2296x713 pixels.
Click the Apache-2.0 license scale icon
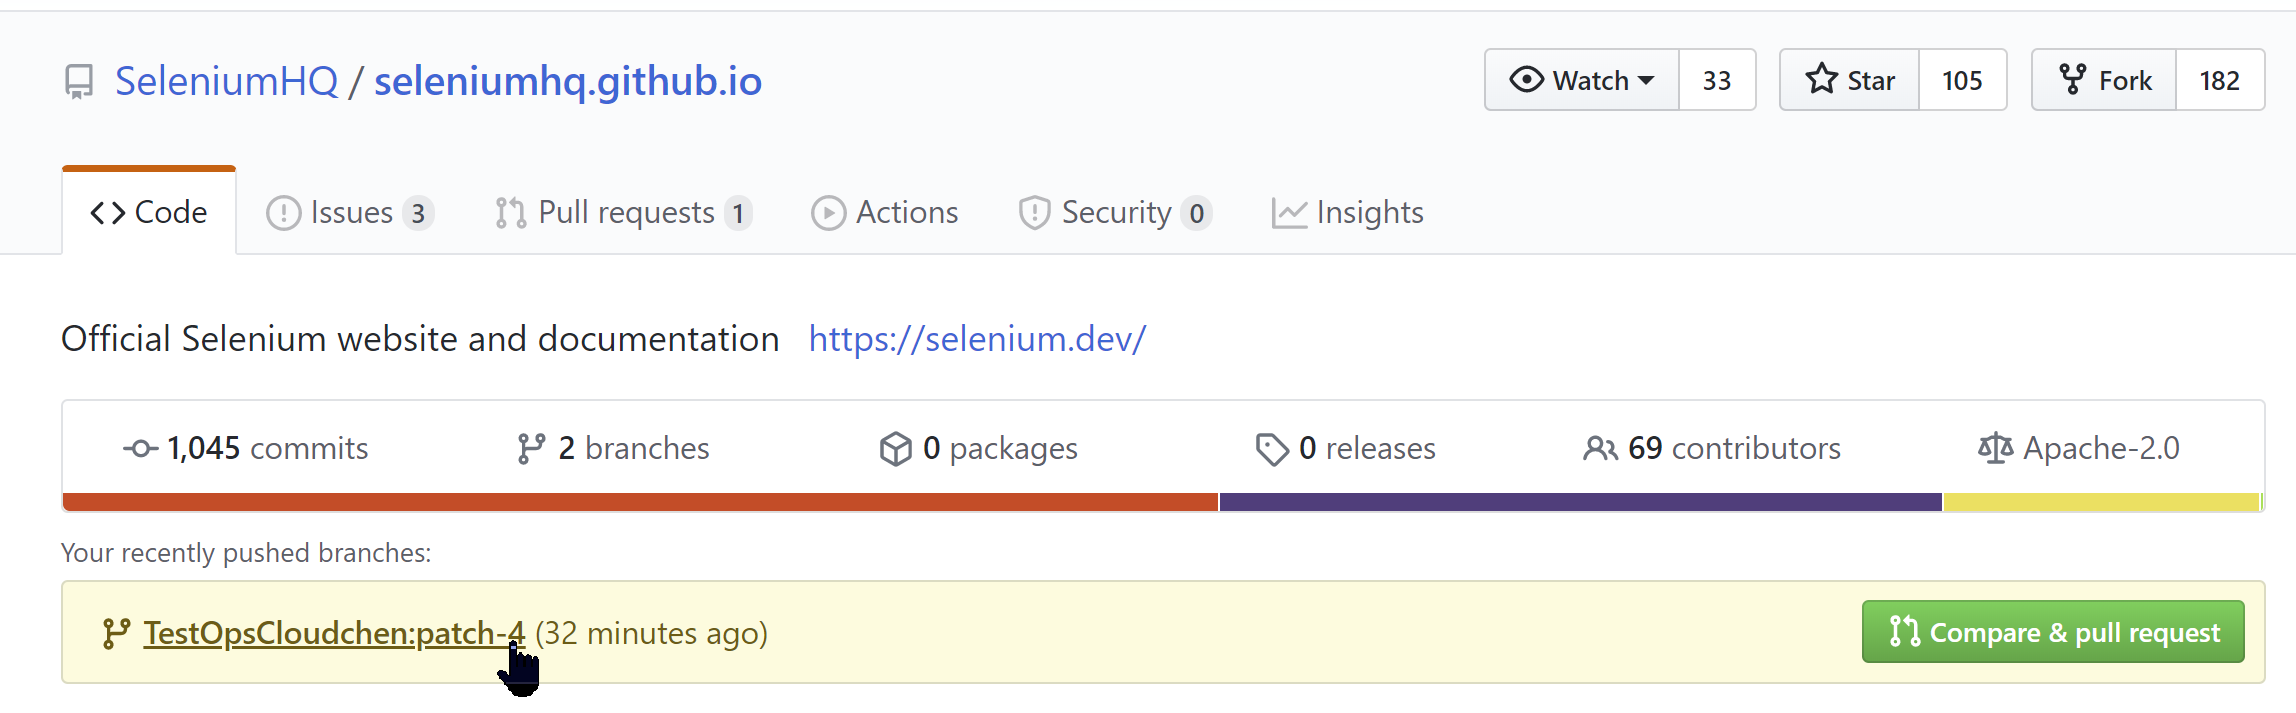(x=1995, y=449)
